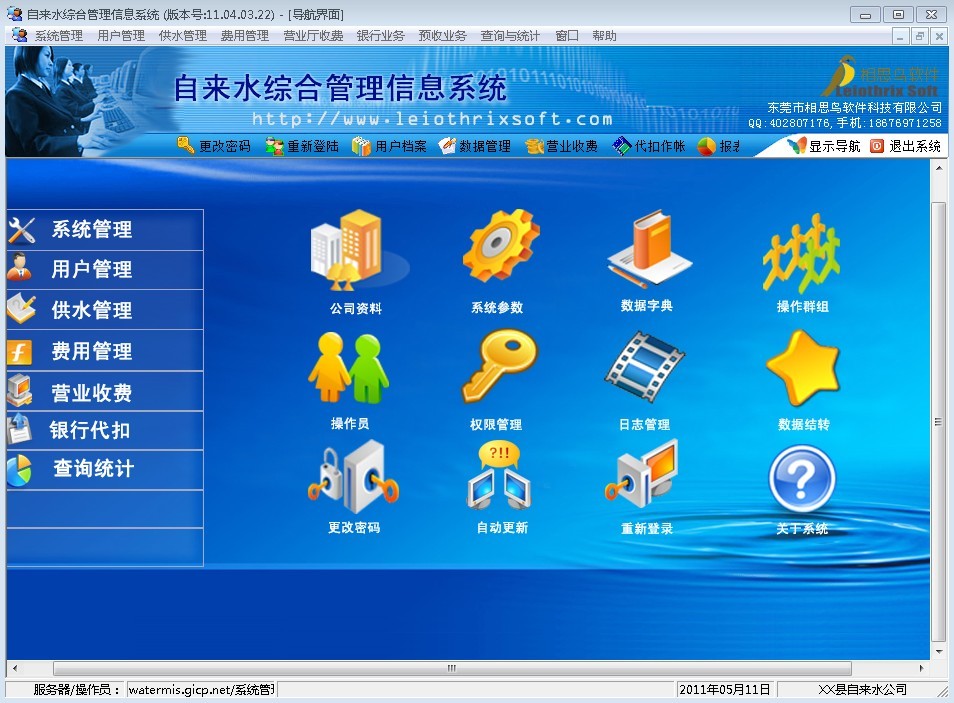Viewport: 954px width, 703px height.
Task: Click 用户档案 in the toolbar
Action: (x=390, y=146)
